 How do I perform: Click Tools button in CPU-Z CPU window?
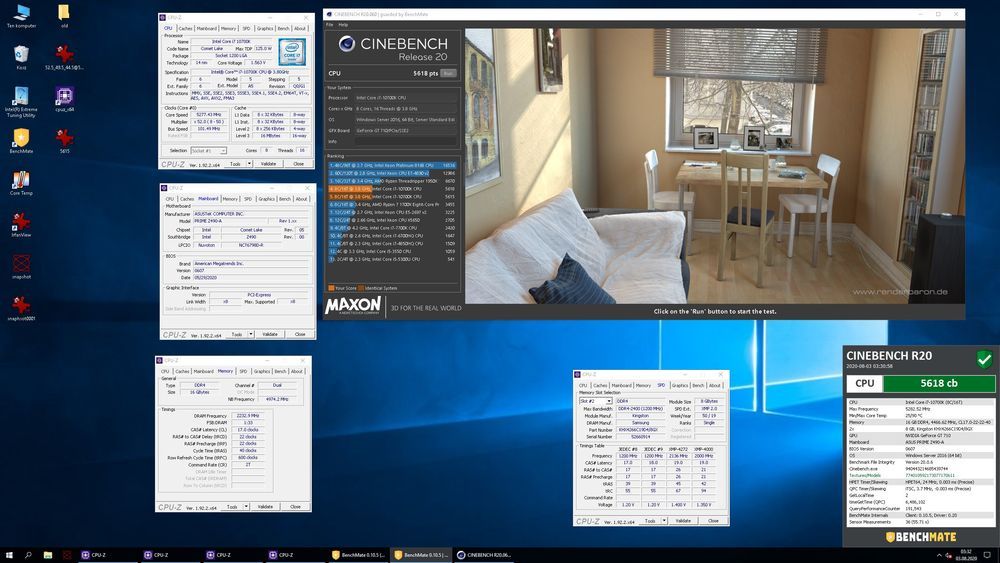[235, 164]
